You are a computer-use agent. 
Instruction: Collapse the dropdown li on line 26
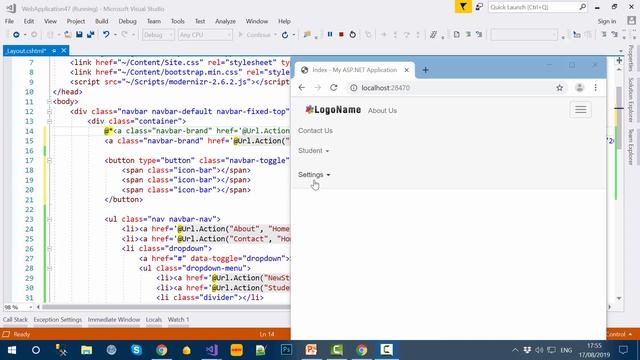point(49,249)
